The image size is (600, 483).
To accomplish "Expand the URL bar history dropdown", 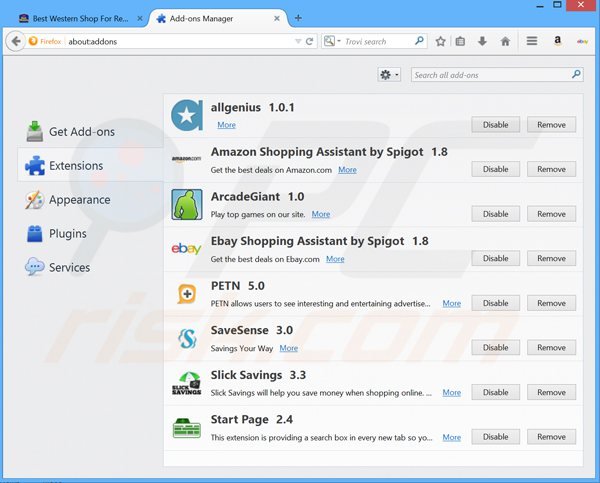I will coord(297,41).
